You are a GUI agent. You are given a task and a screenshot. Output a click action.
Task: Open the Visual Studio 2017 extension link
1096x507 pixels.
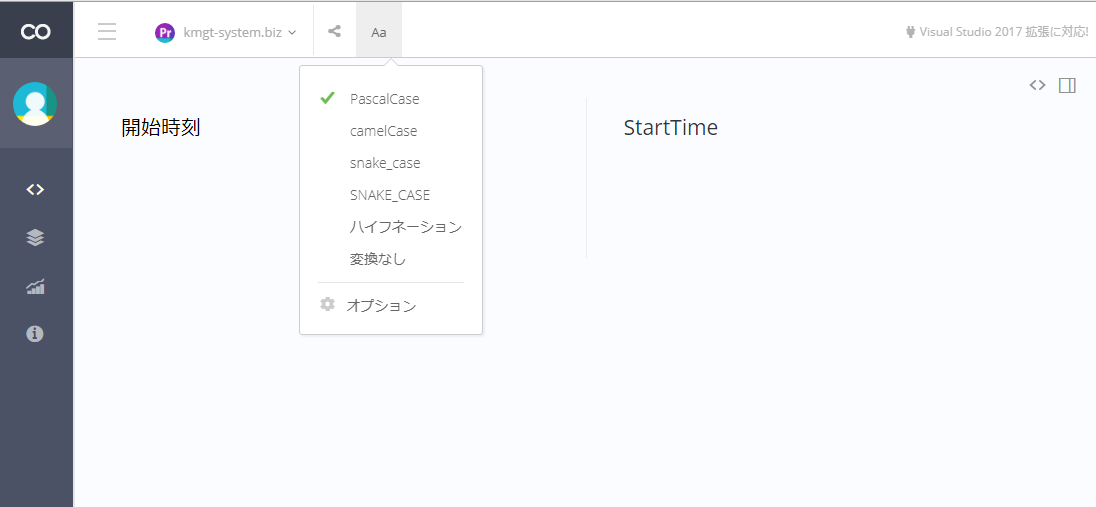tap(997, 31)
